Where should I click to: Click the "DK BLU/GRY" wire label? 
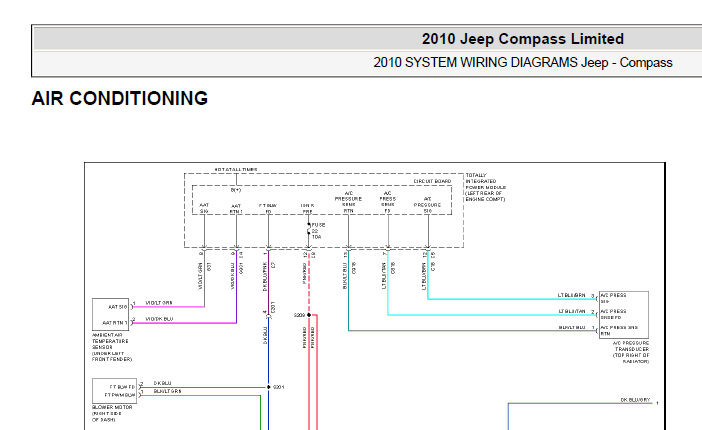point(635,400)
